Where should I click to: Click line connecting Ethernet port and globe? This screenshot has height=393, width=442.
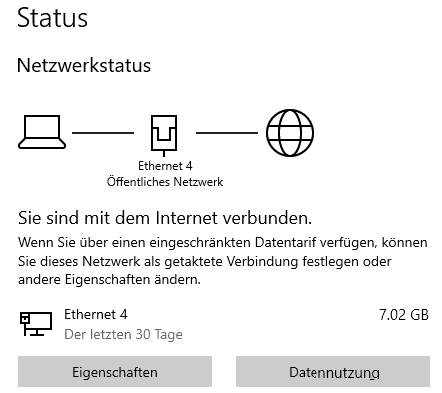[227, 133]
